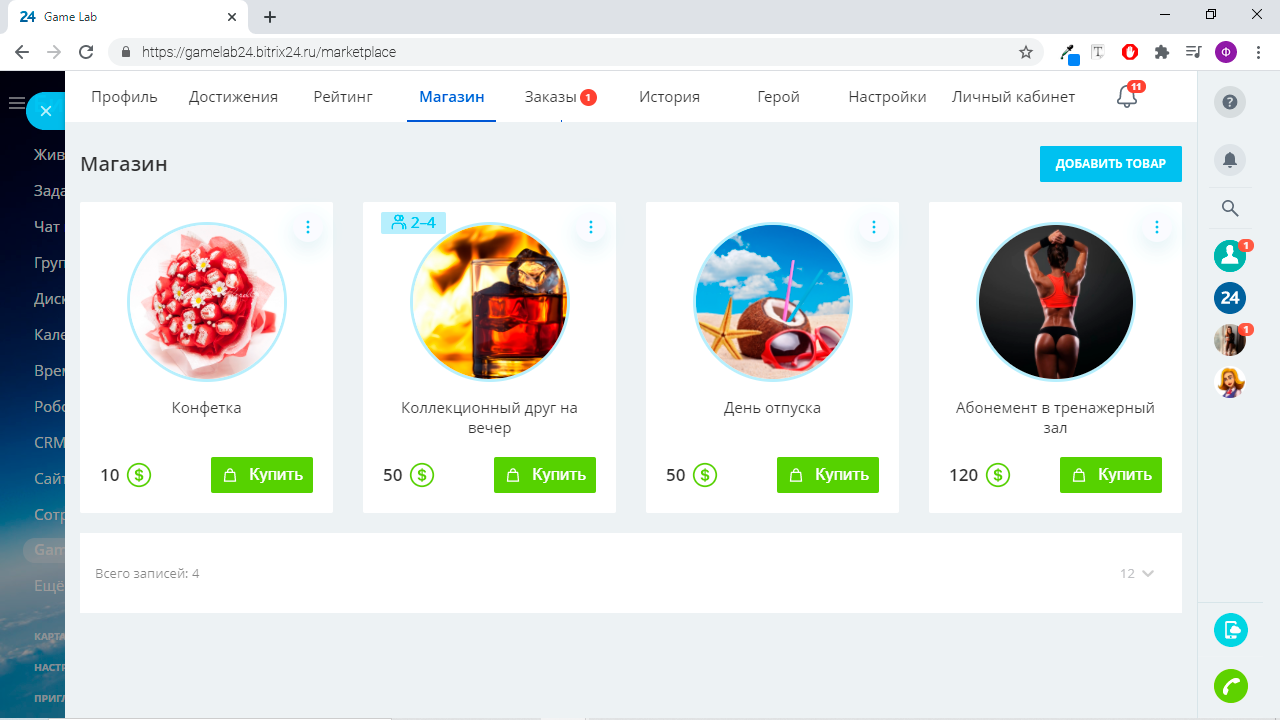Click the T extension icon in the toolbar

[x=1098, y=52]
